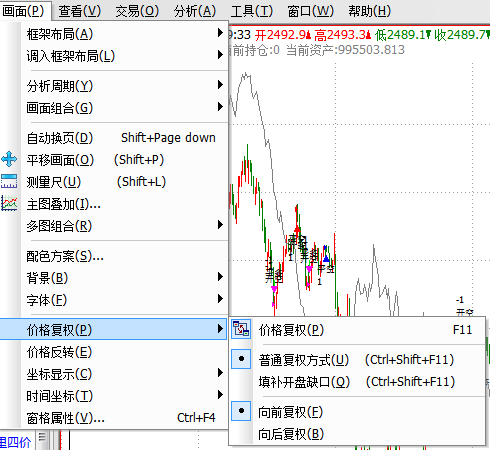Viewport: 490px width, 450px height.
Task: Open the 帮助(H) menu
Action: [x=369, y=11]
